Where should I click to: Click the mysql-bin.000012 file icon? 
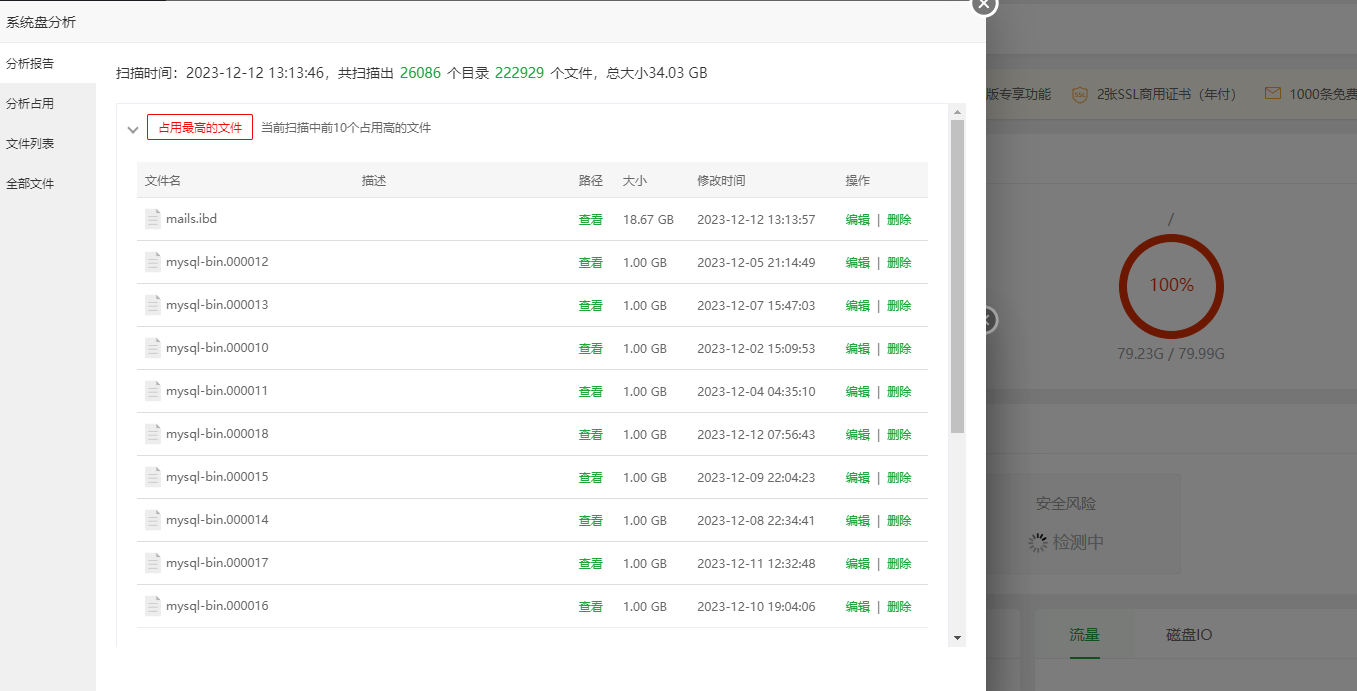(x=153, y=262)
